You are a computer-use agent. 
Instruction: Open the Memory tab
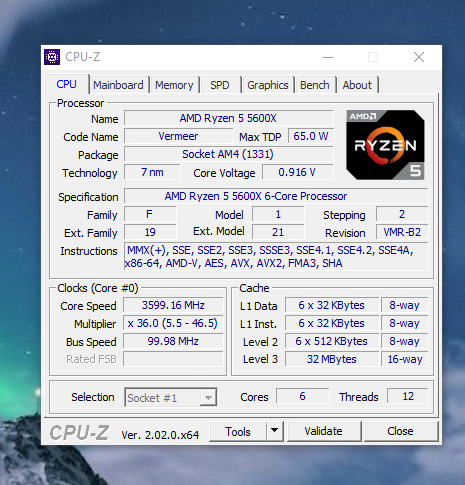point(174,85)
